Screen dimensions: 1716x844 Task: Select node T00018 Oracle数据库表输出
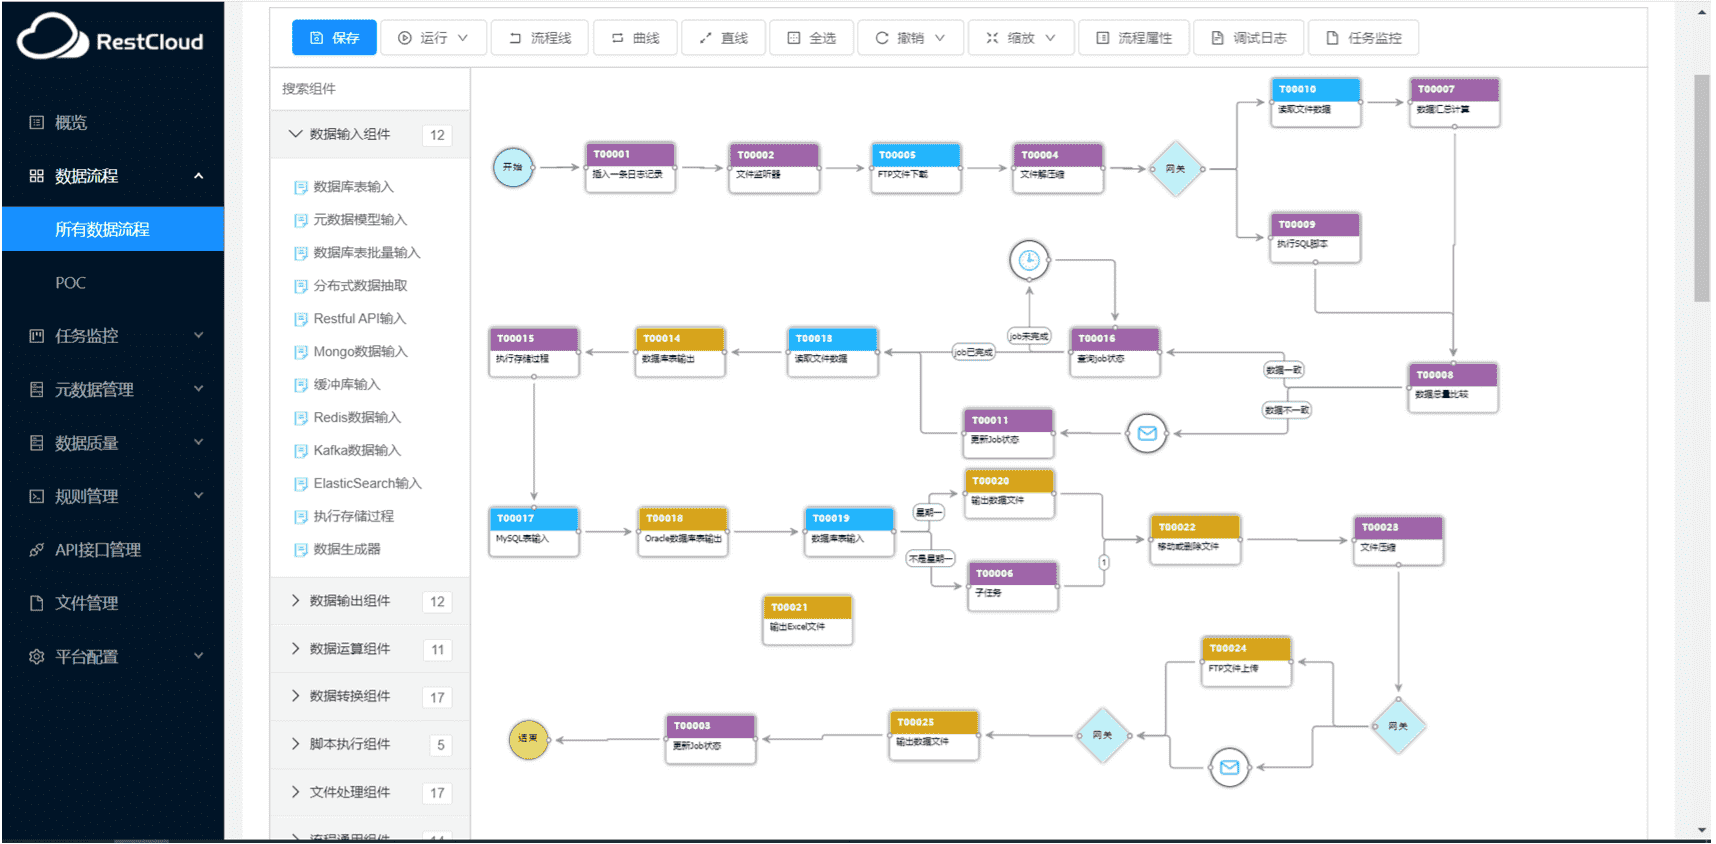coord(683,532)
